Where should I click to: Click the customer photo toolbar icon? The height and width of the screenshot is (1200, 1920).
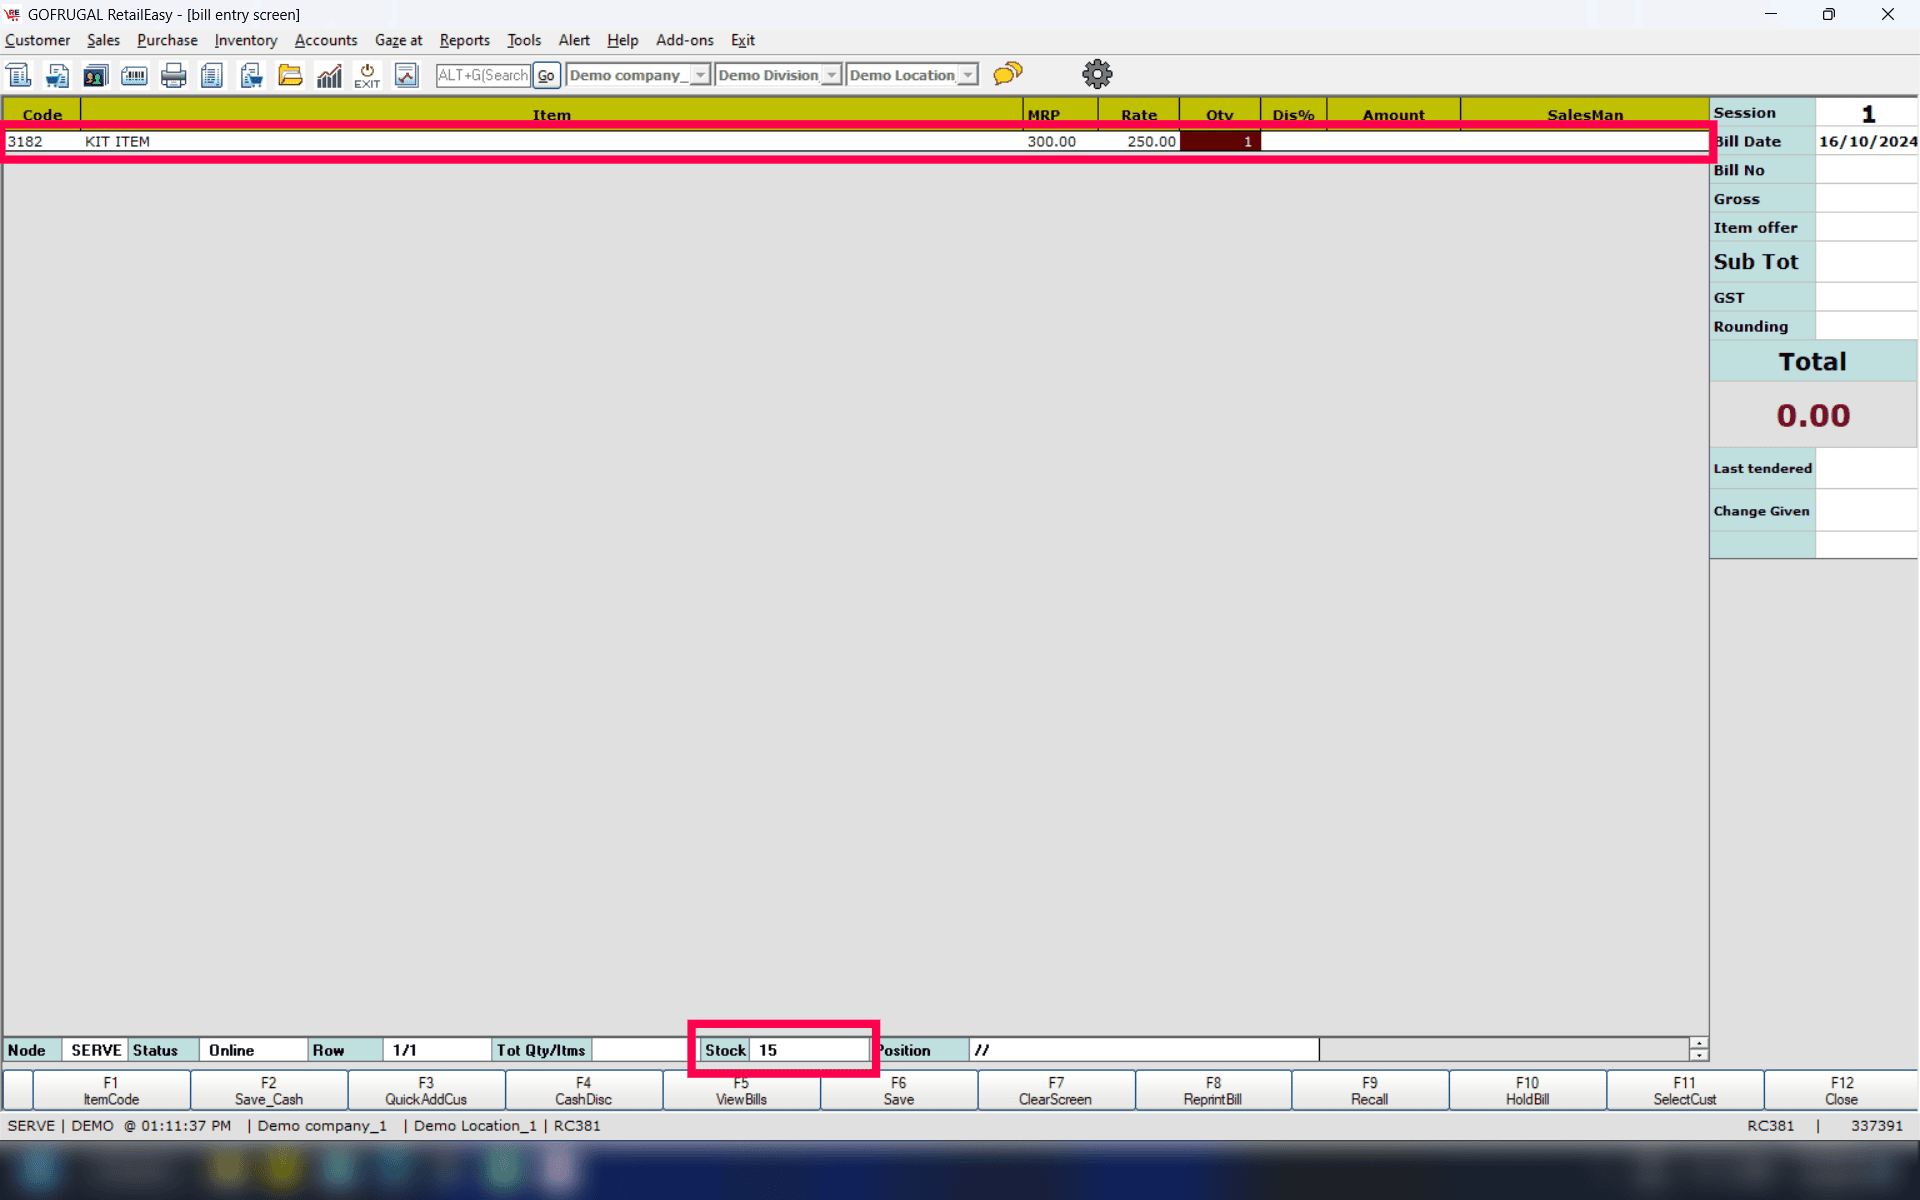pyautogui.click(x=95, y=75)
